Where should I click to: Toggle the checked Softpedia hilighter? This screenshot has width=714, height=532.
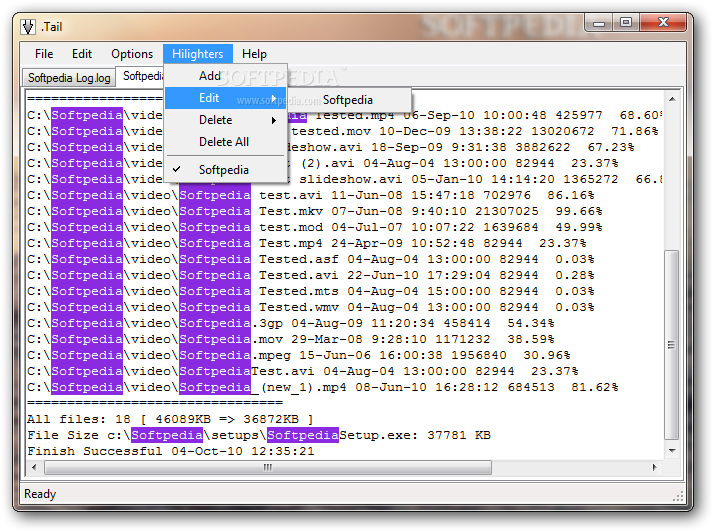[225, 170]
